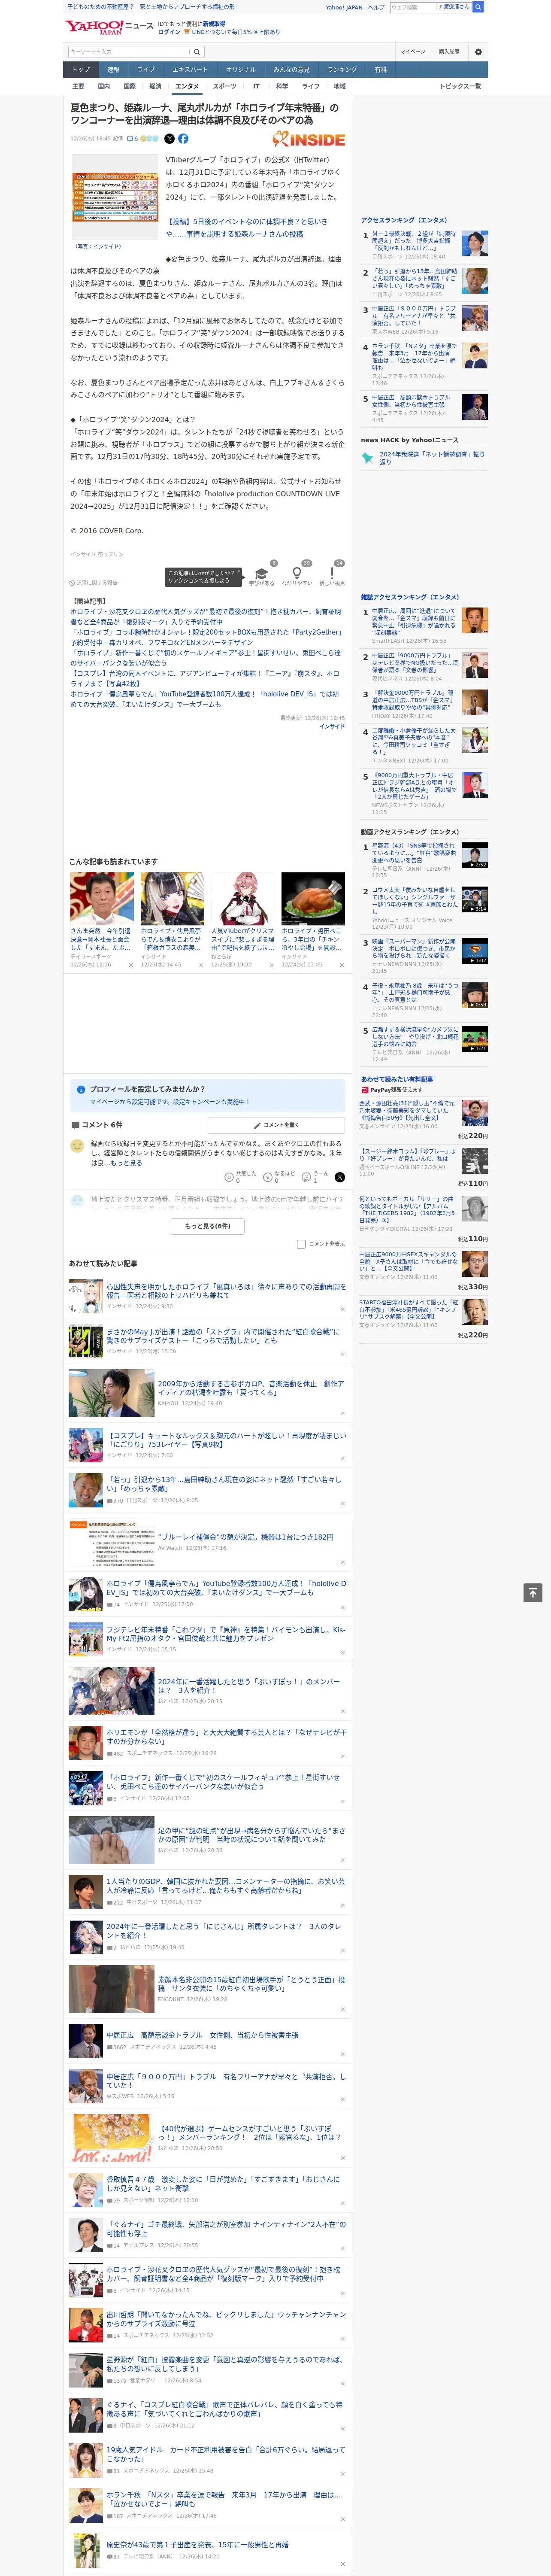
Task: Play the スーパーマン新作 video ranking thumbnail
Action: point(475,951)
